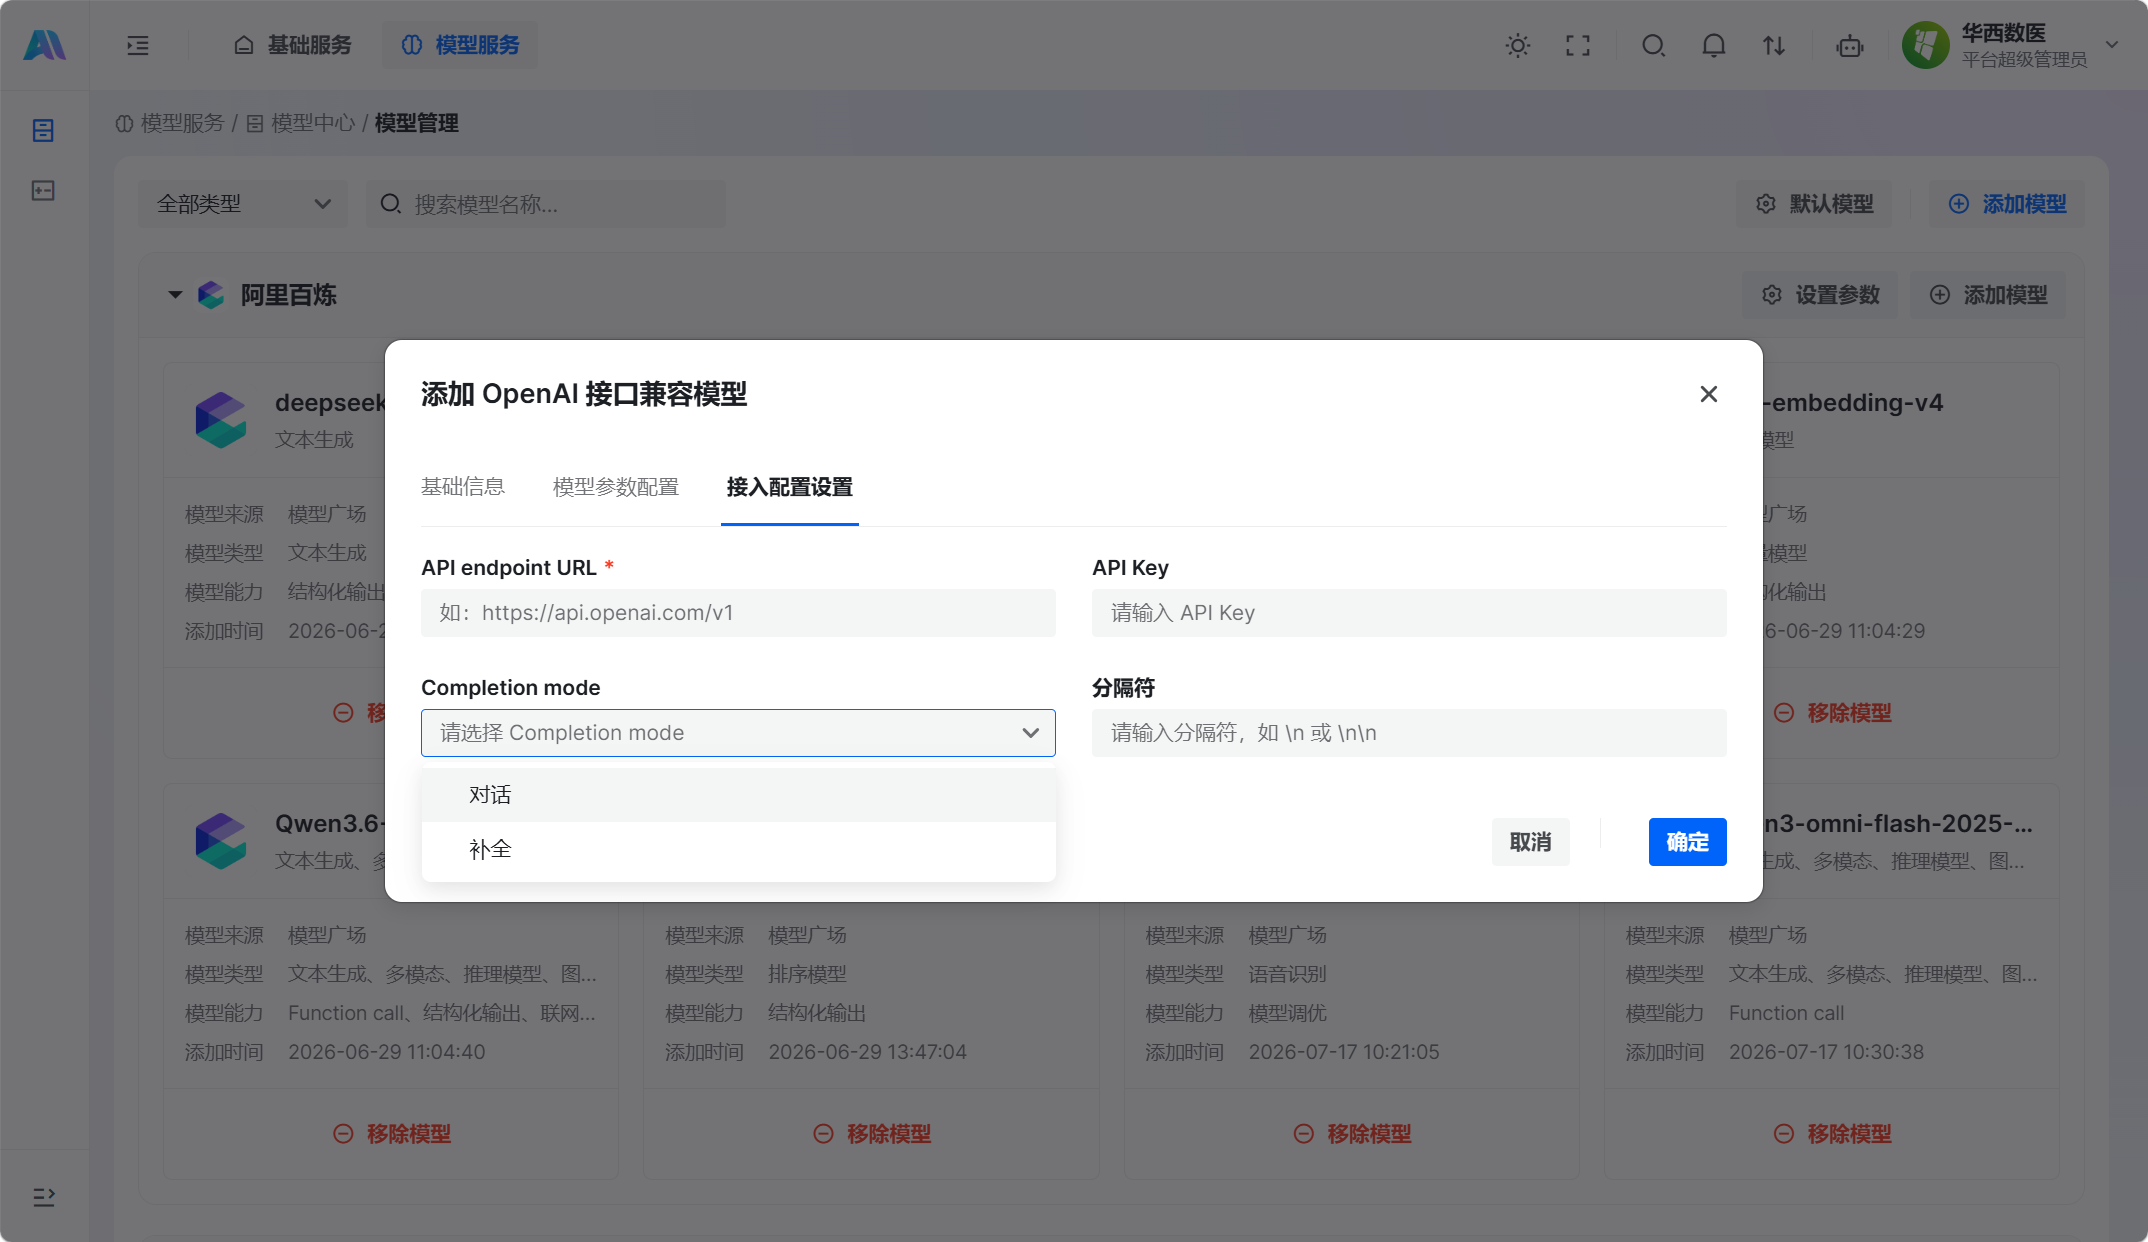Screen dimensions: 2148x1242
Task: Focus the API endpoint URL input
Action: [x=738, y=613]
